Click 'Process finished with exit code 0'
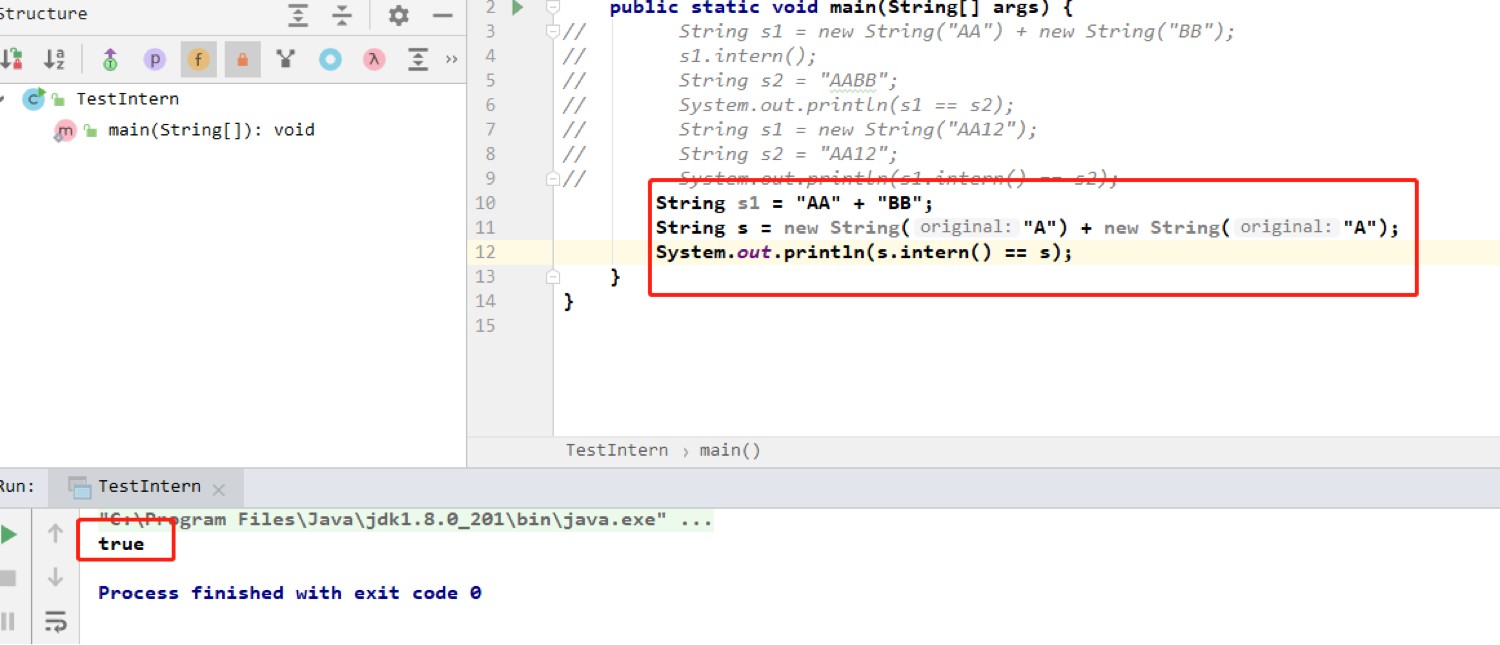1500x645 pixels. tap(290, 593)
